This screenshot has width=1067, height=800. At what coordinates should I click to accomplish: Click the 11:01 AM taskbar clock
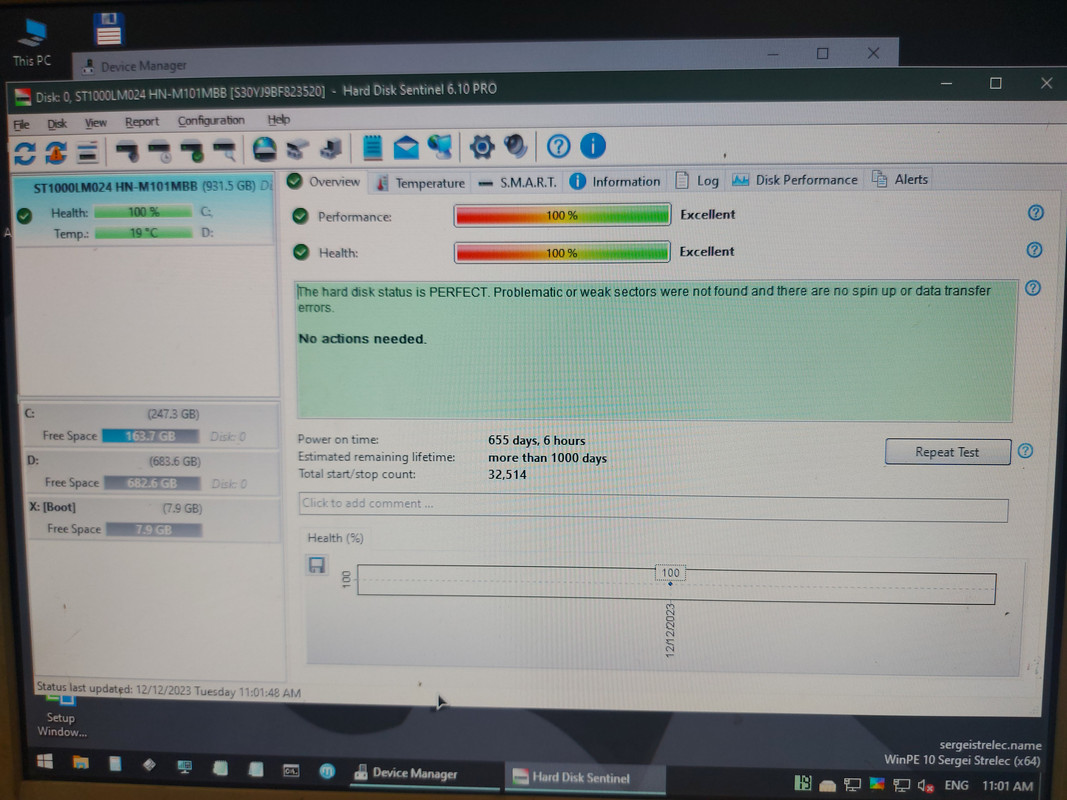(x=1007, y=786)
